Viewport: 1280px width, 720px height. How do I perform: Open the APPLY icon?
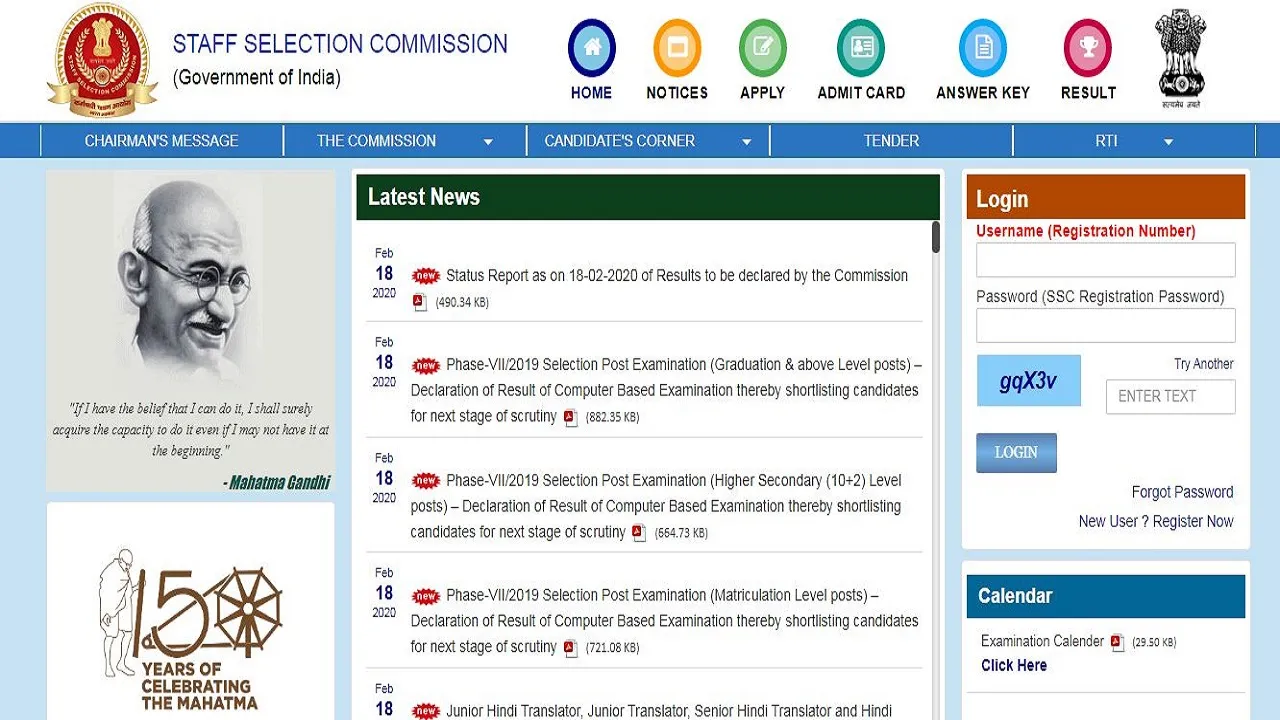(763, 47)
